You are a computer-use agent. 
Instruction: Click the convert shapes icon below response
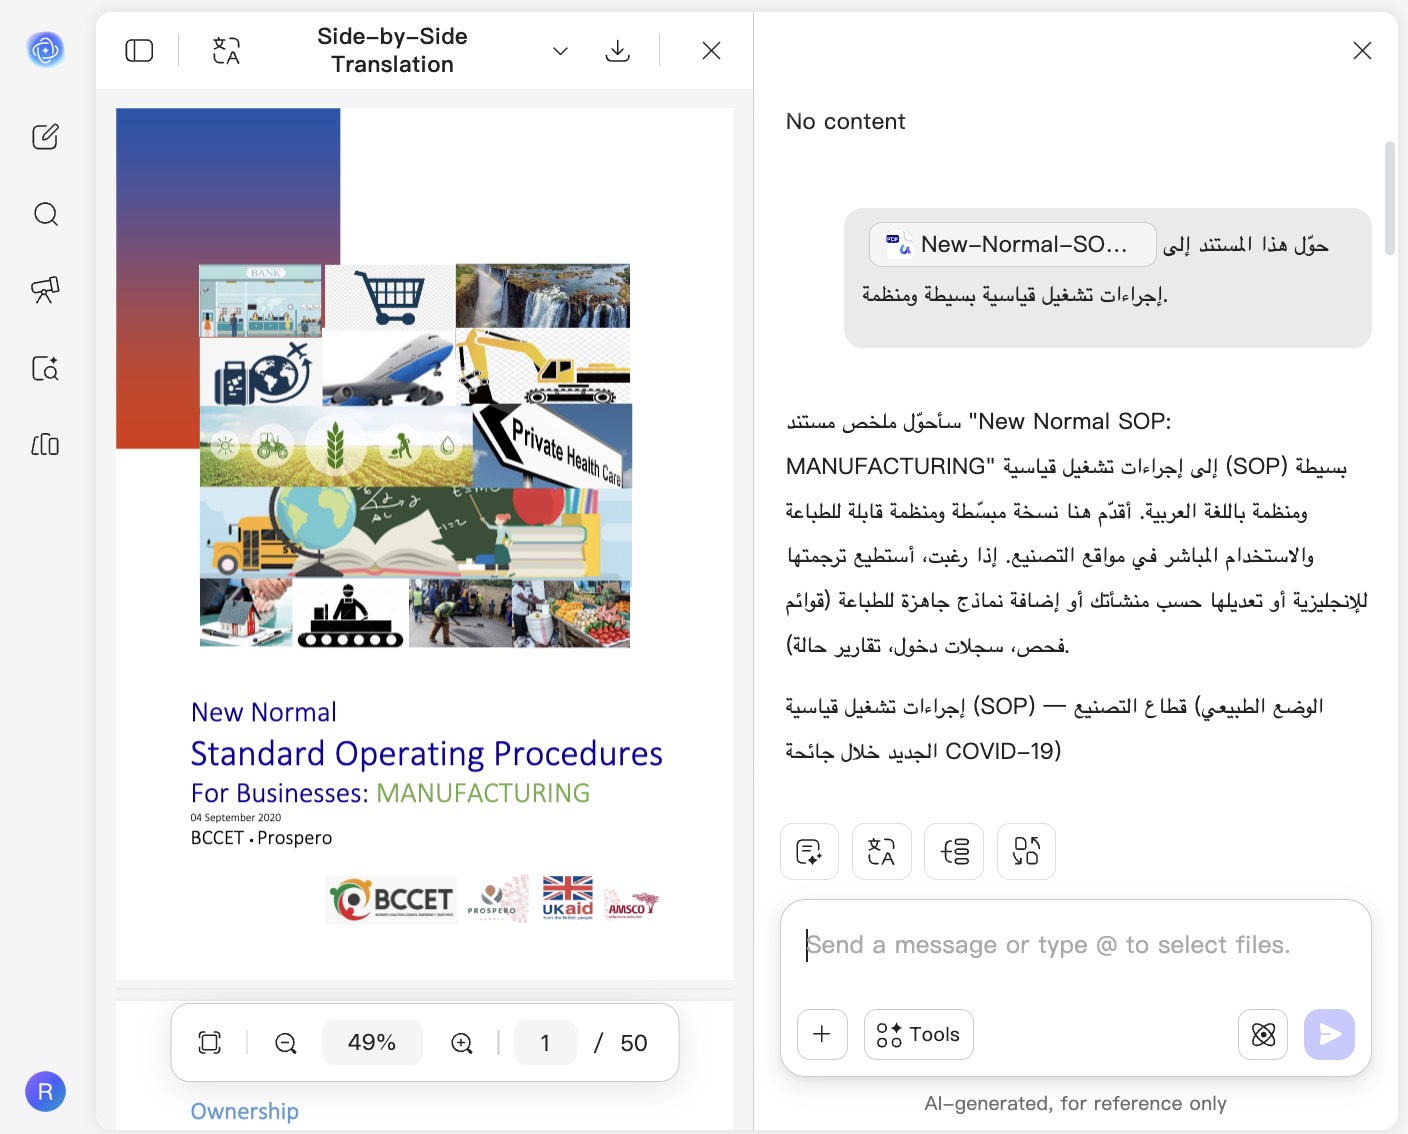pos(1026,851)
